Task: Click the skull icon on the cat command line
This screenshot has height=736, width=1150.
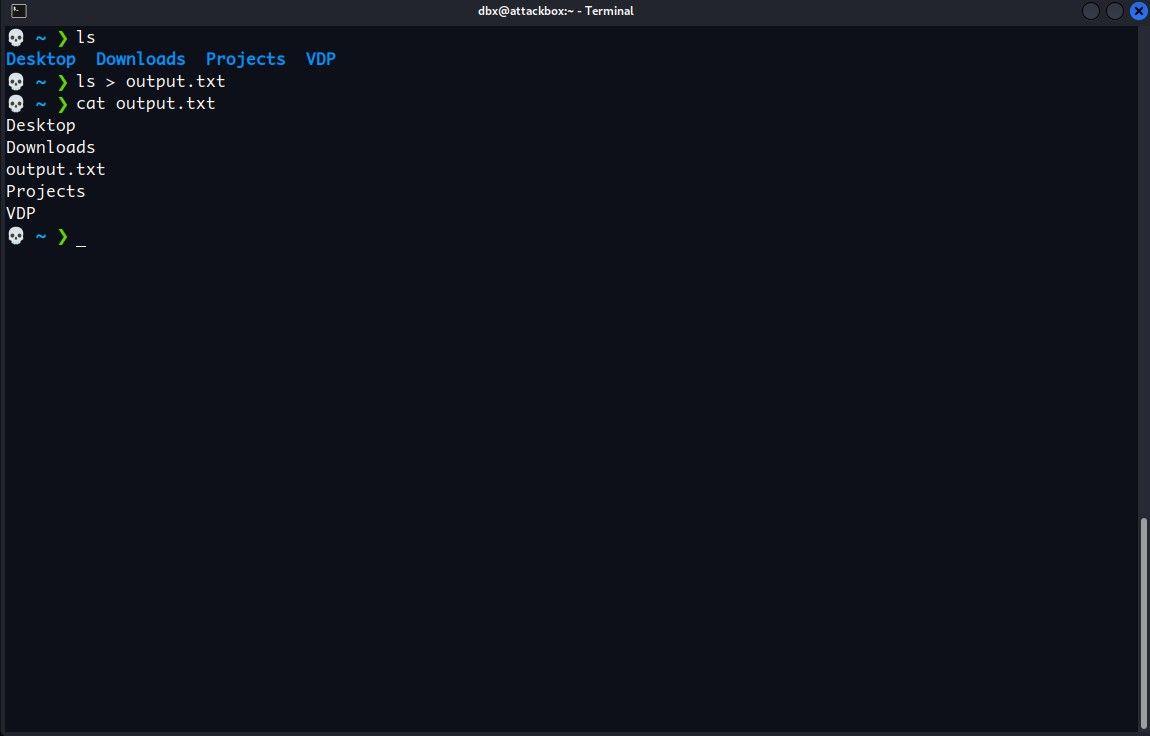Action: pyautogui.click(x=15, y=103)
